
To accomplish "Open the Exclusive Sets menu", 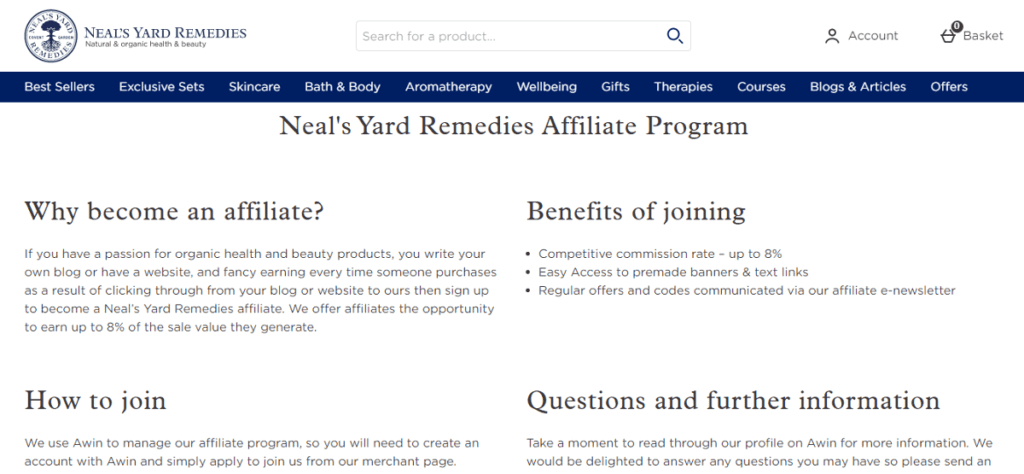I will [161, 87].
